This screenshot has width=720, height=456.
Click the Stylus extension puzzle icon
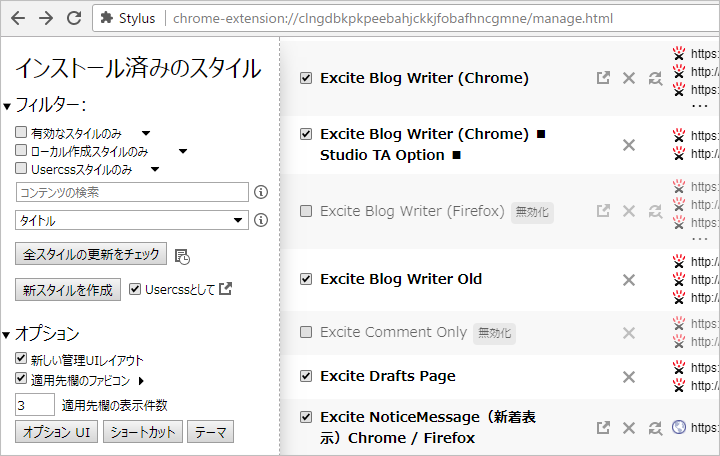pos(107,18)
